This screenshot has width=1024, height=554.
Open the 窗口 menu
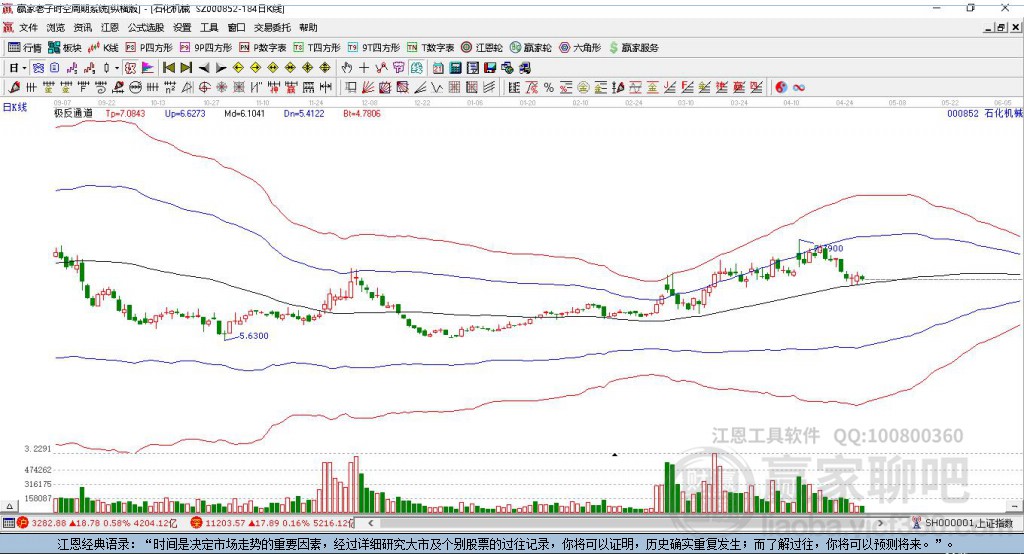236,27
